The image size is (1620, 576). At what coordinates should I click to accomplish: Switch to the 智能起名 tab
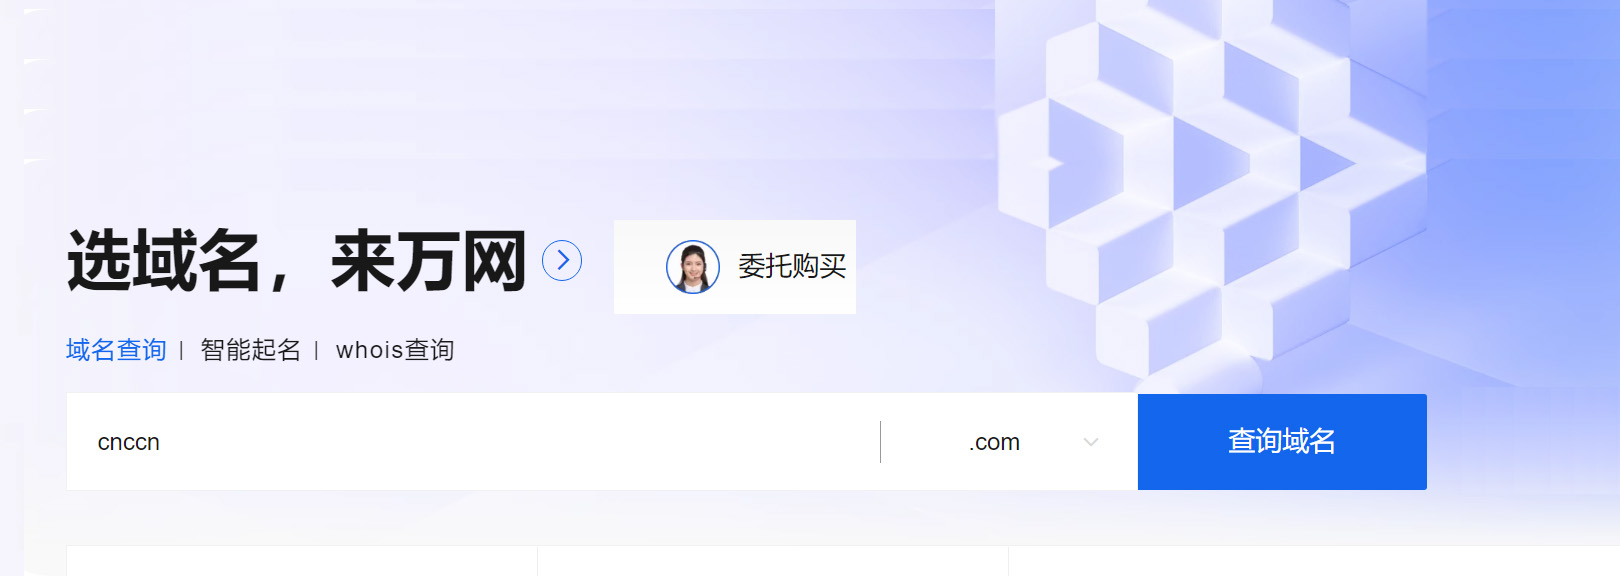pyautogui.click(x=250, y=350)
